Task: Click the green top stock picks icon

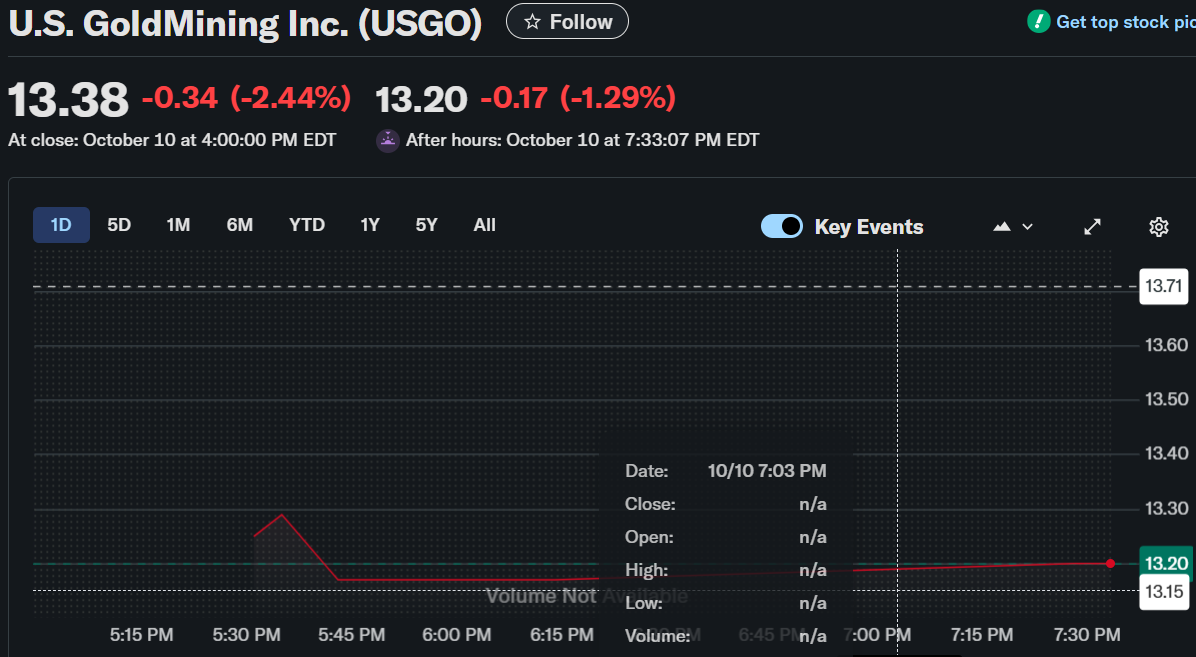Action: pos(1039,21)
